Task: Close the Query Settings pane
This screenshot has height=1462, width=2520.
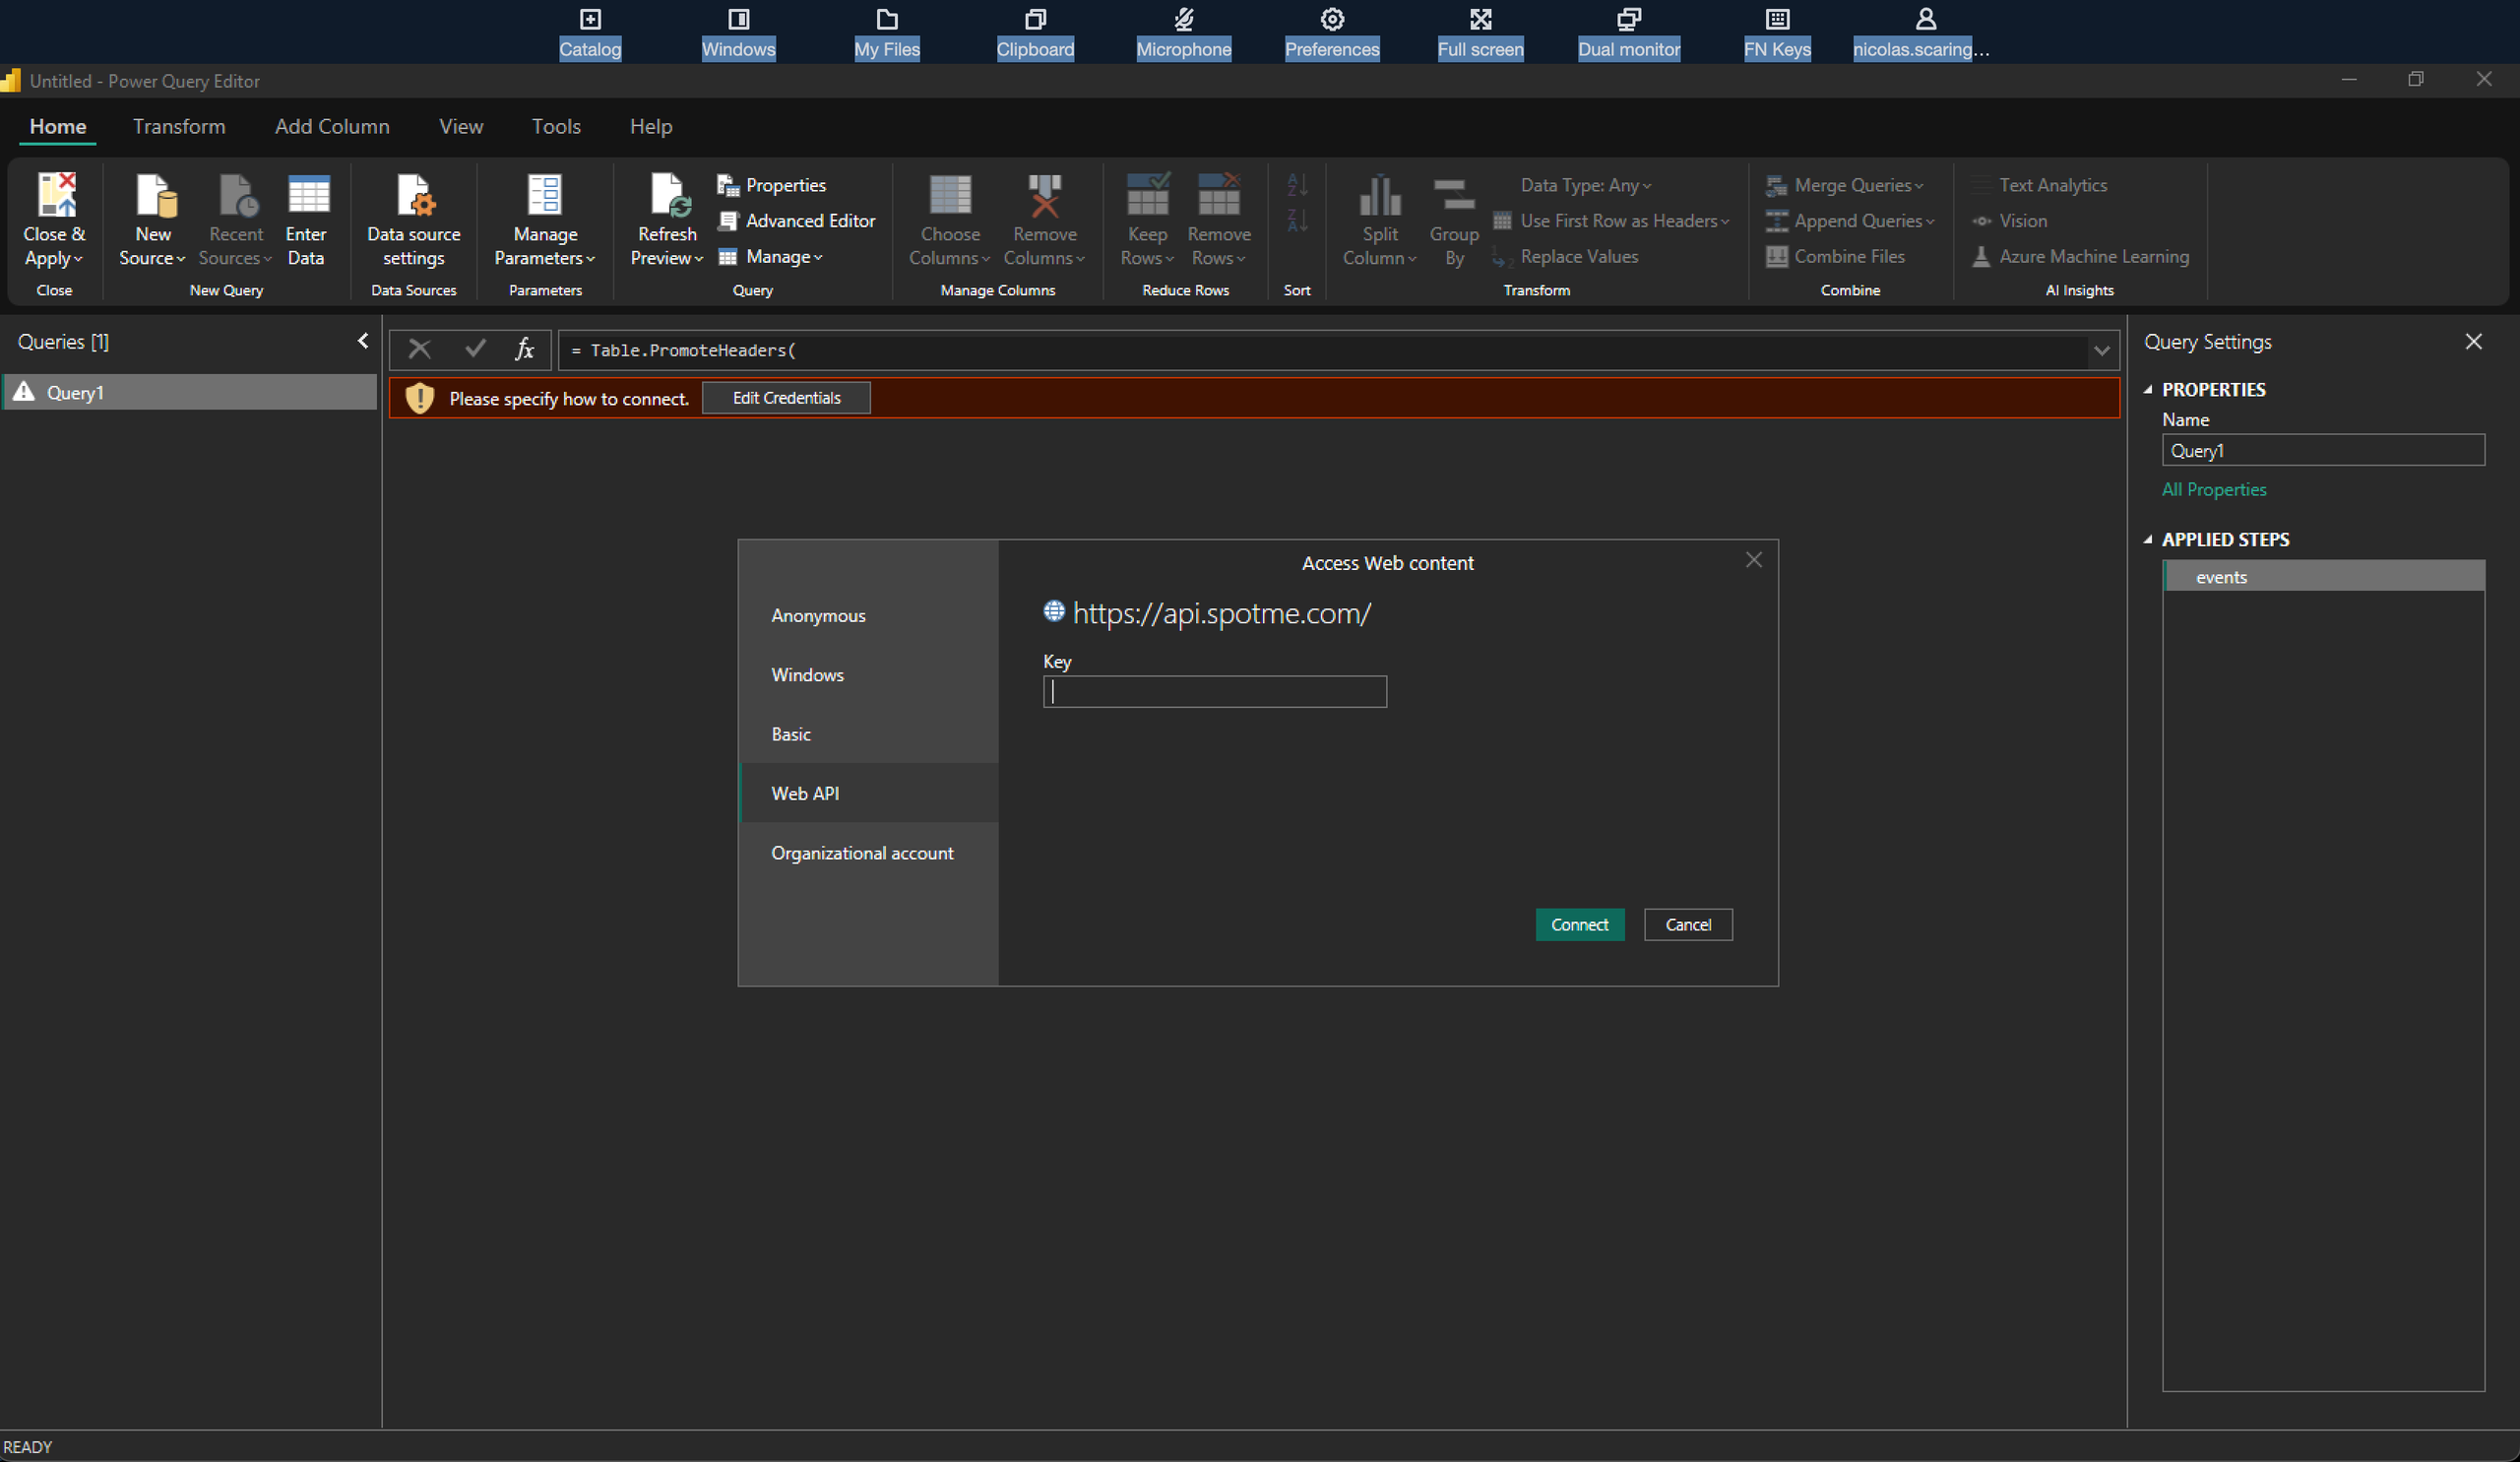Action: coord(2473,342)
